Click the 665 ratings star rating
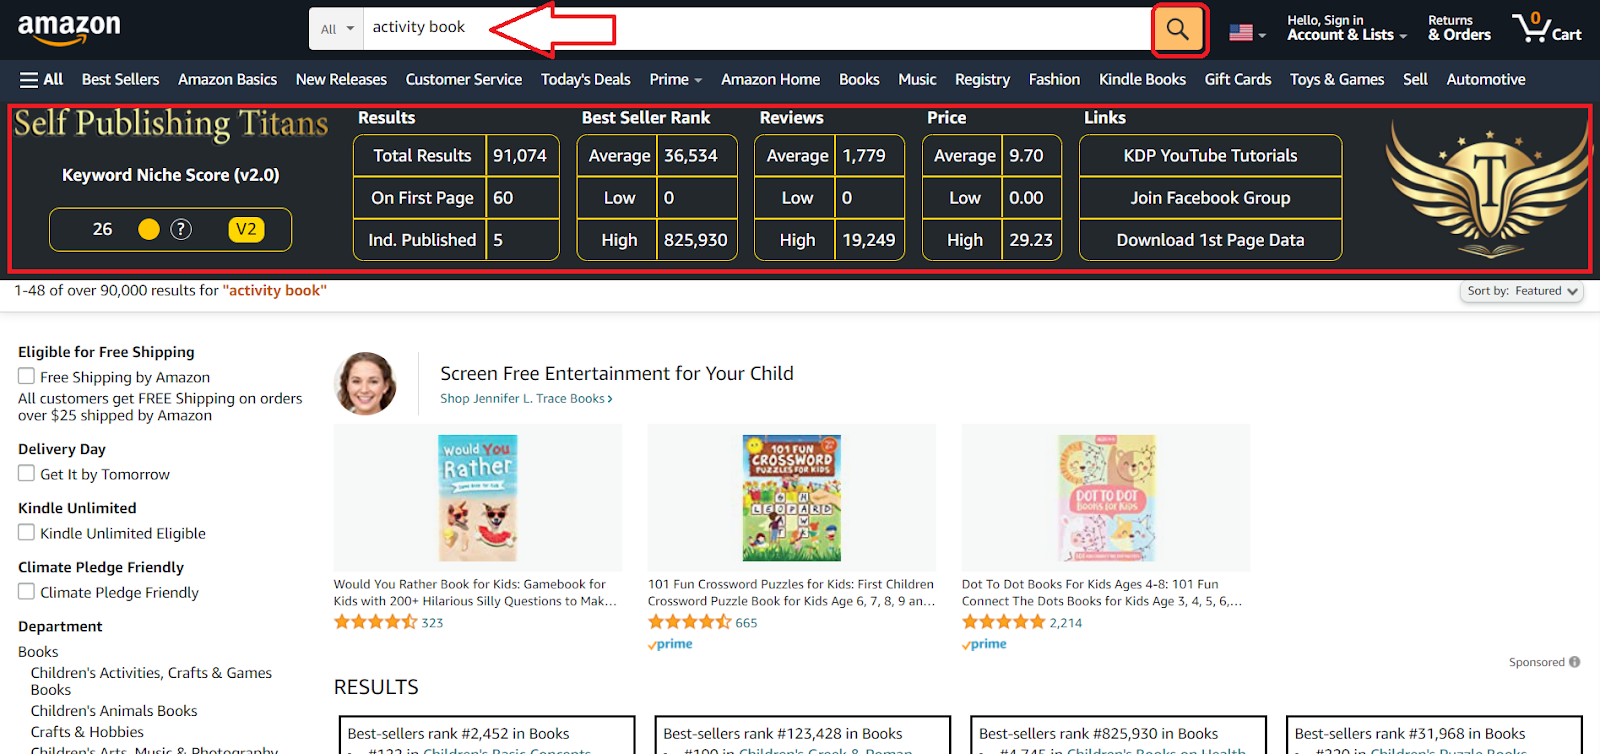The image size is (1600, 754). 689,622
